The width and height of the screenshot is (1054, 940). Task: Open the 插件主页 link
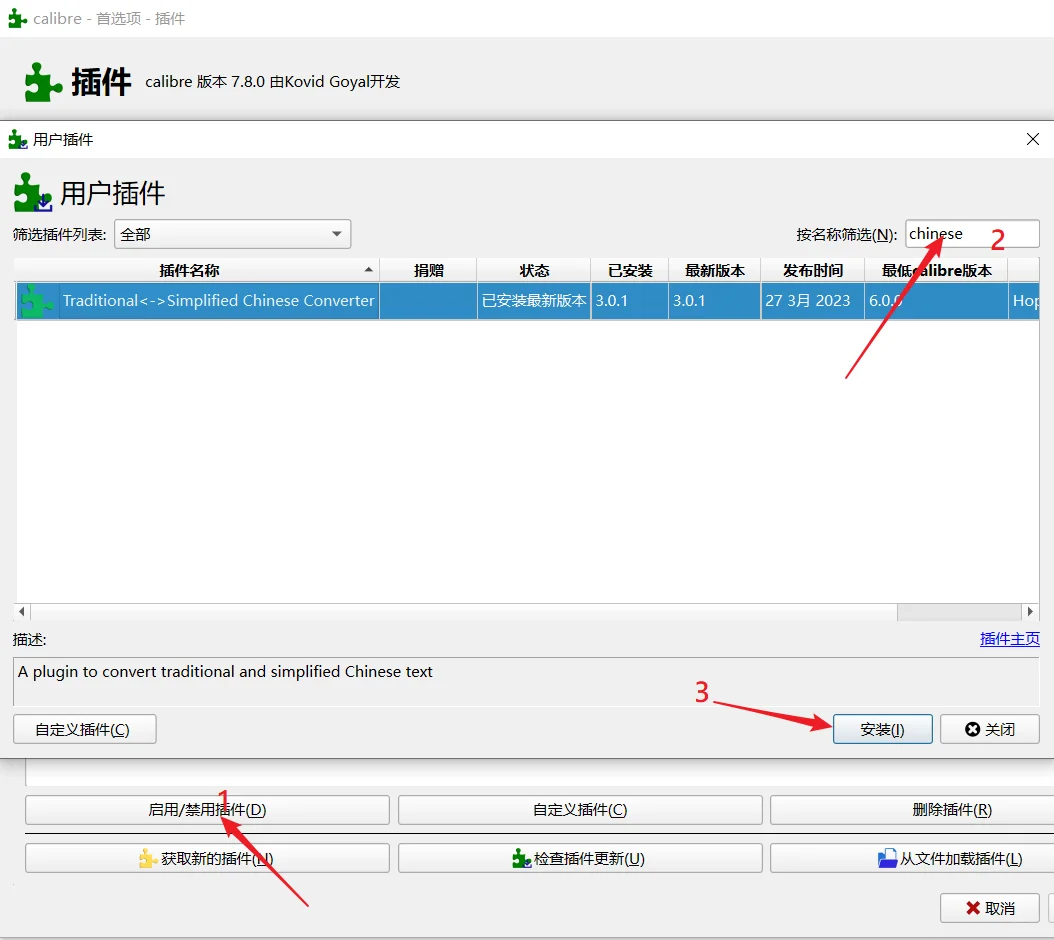click(1010, 639)
